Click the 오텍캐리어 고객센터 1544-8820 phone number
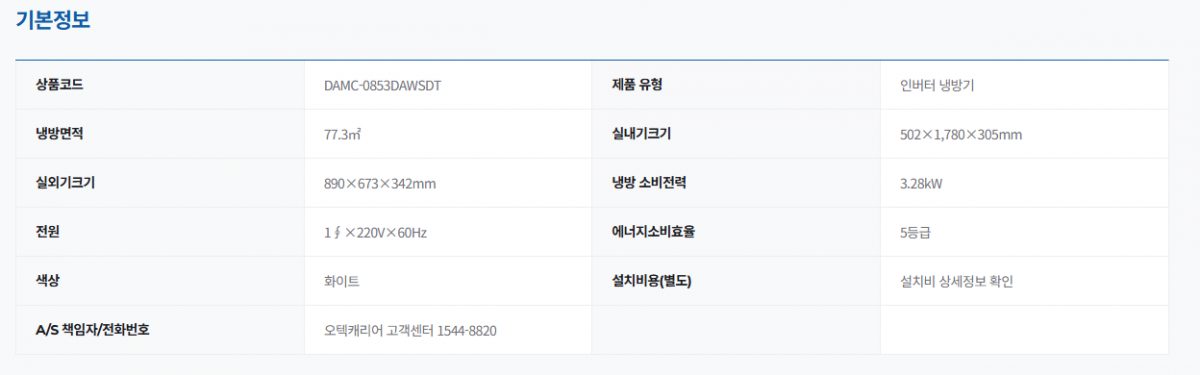 [410, 330]
